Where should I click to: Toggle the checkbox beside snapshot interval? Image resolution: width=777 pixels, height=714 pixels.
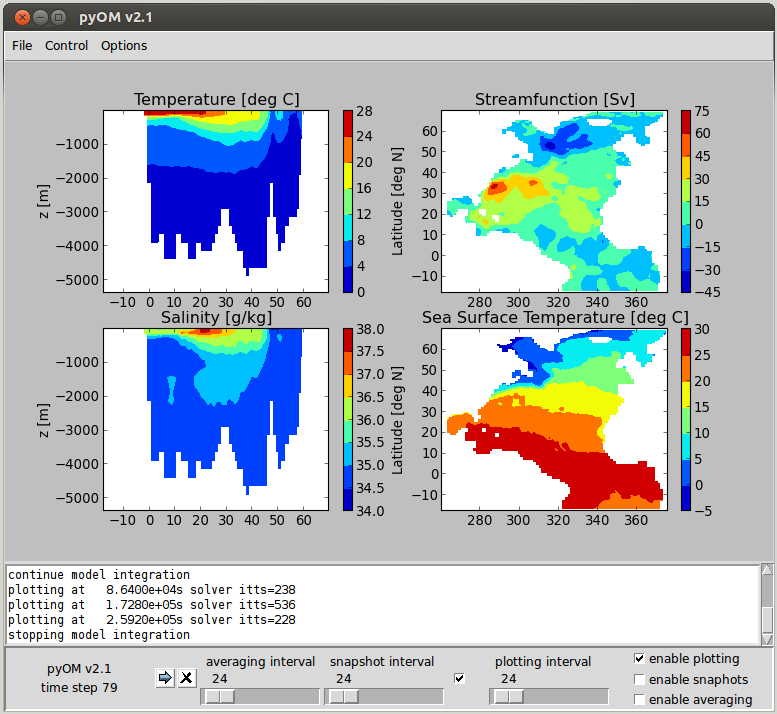pyautogui.click(x=460, y=679)
